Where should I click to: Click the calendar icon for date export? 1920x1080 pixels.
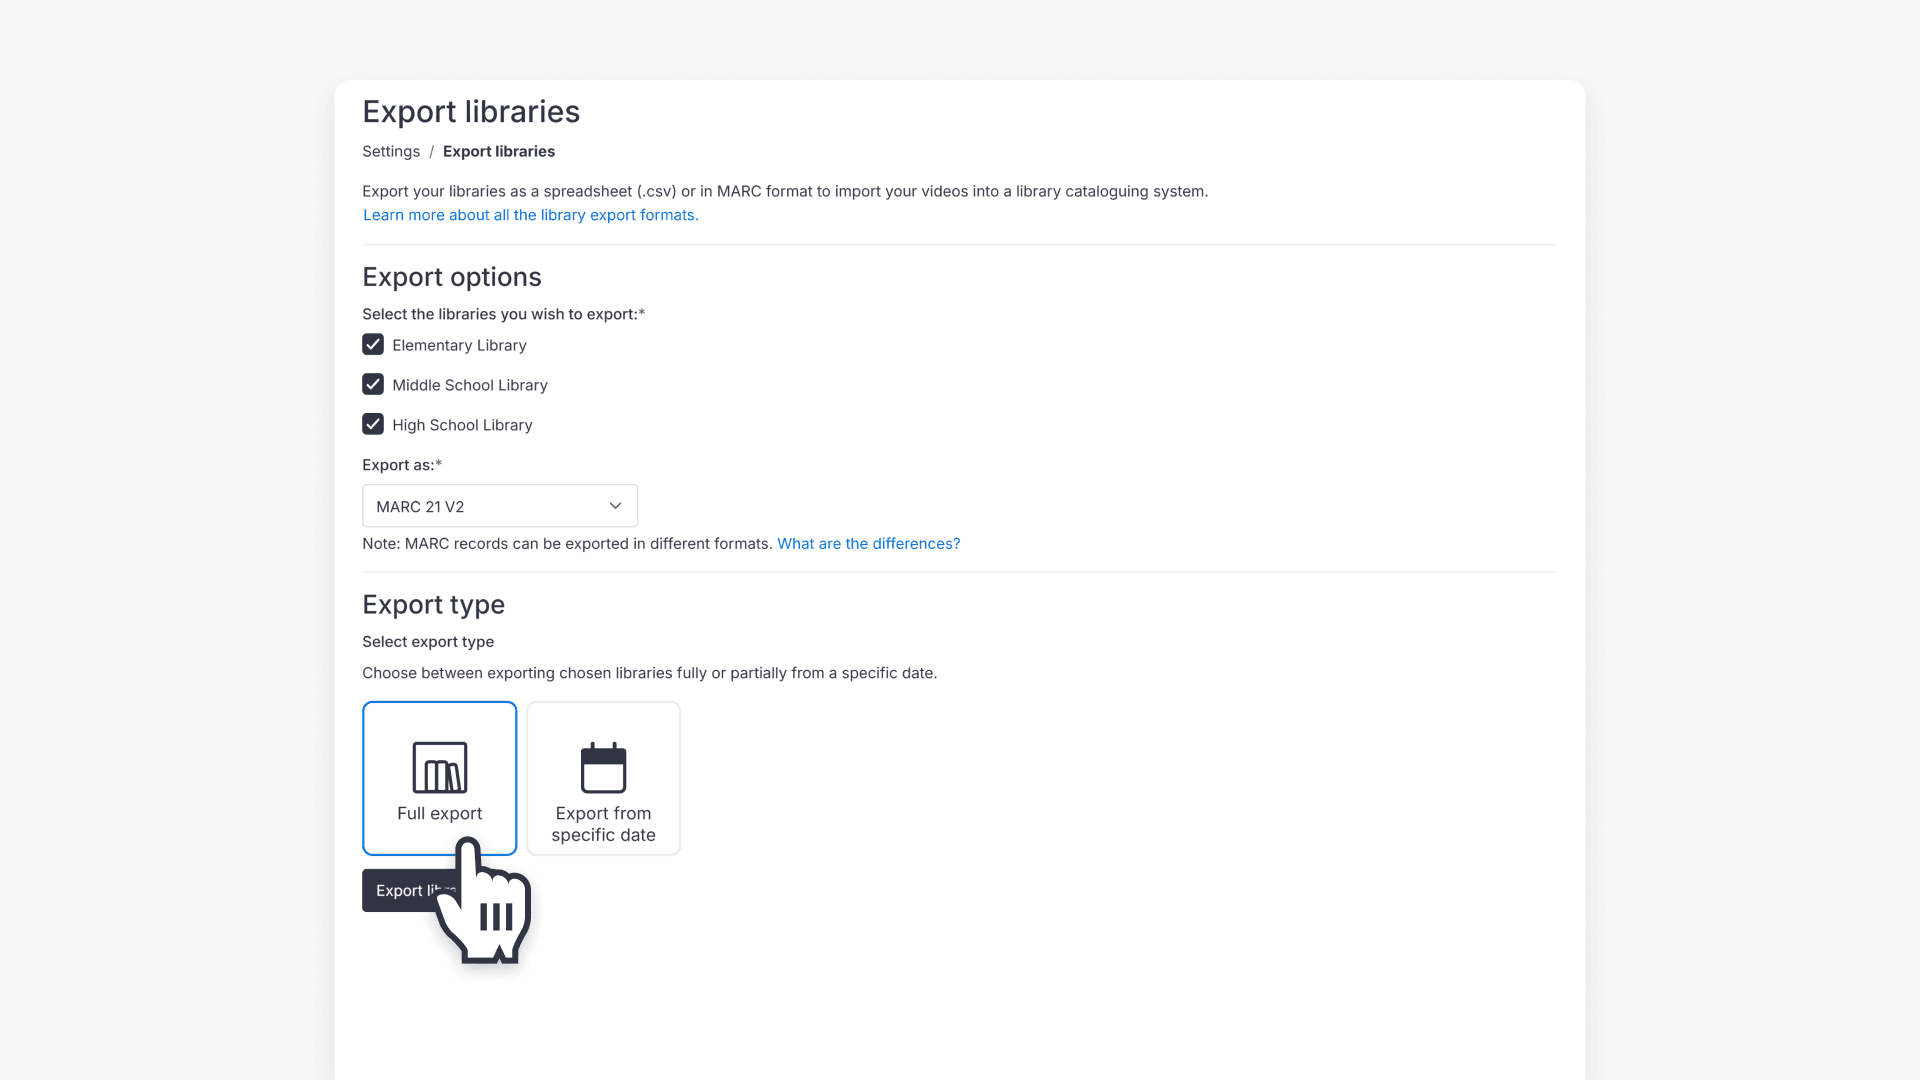[603, 767]
